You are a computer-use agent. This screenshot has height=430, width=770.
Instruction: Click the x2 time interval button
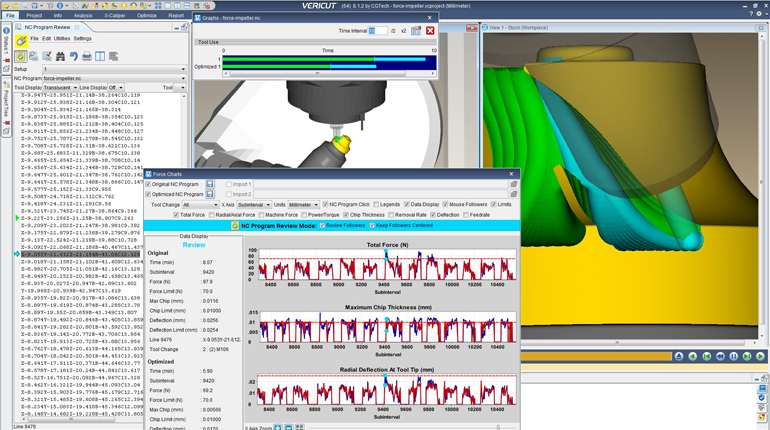tap(403, 31)
